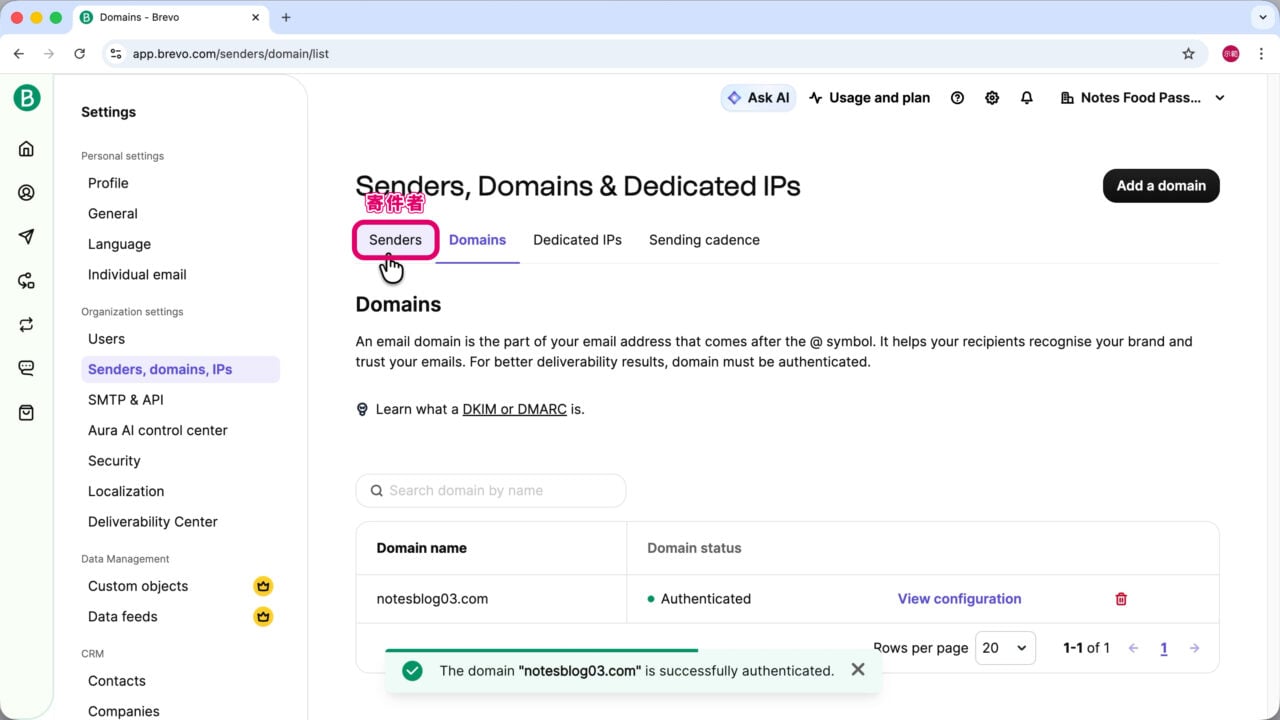
Task: Go to the previous page of domains
Action: click(x=1133, y=648)
